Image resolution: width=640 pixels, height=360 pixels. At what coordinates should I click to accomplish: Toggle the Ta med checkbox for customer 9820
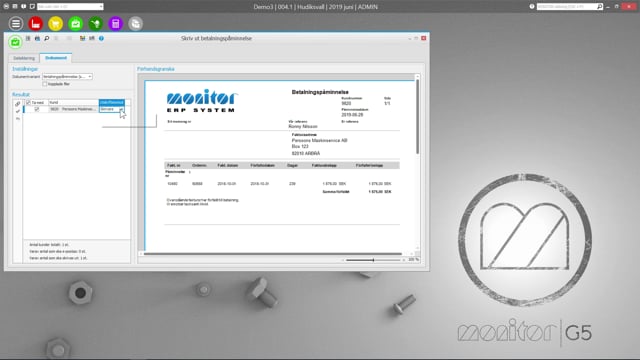[37, 109]
